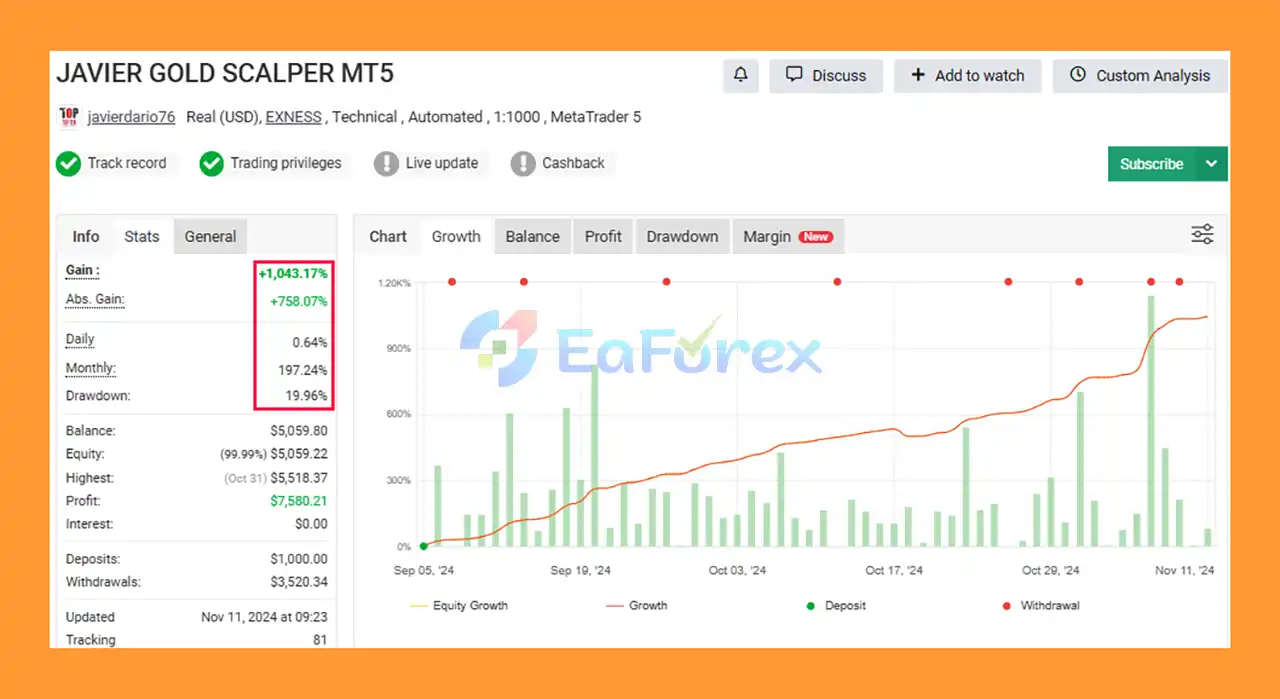Click the Track record green checkmark
The width and height of the screenshot is (1280, 699).
(68, 164)
